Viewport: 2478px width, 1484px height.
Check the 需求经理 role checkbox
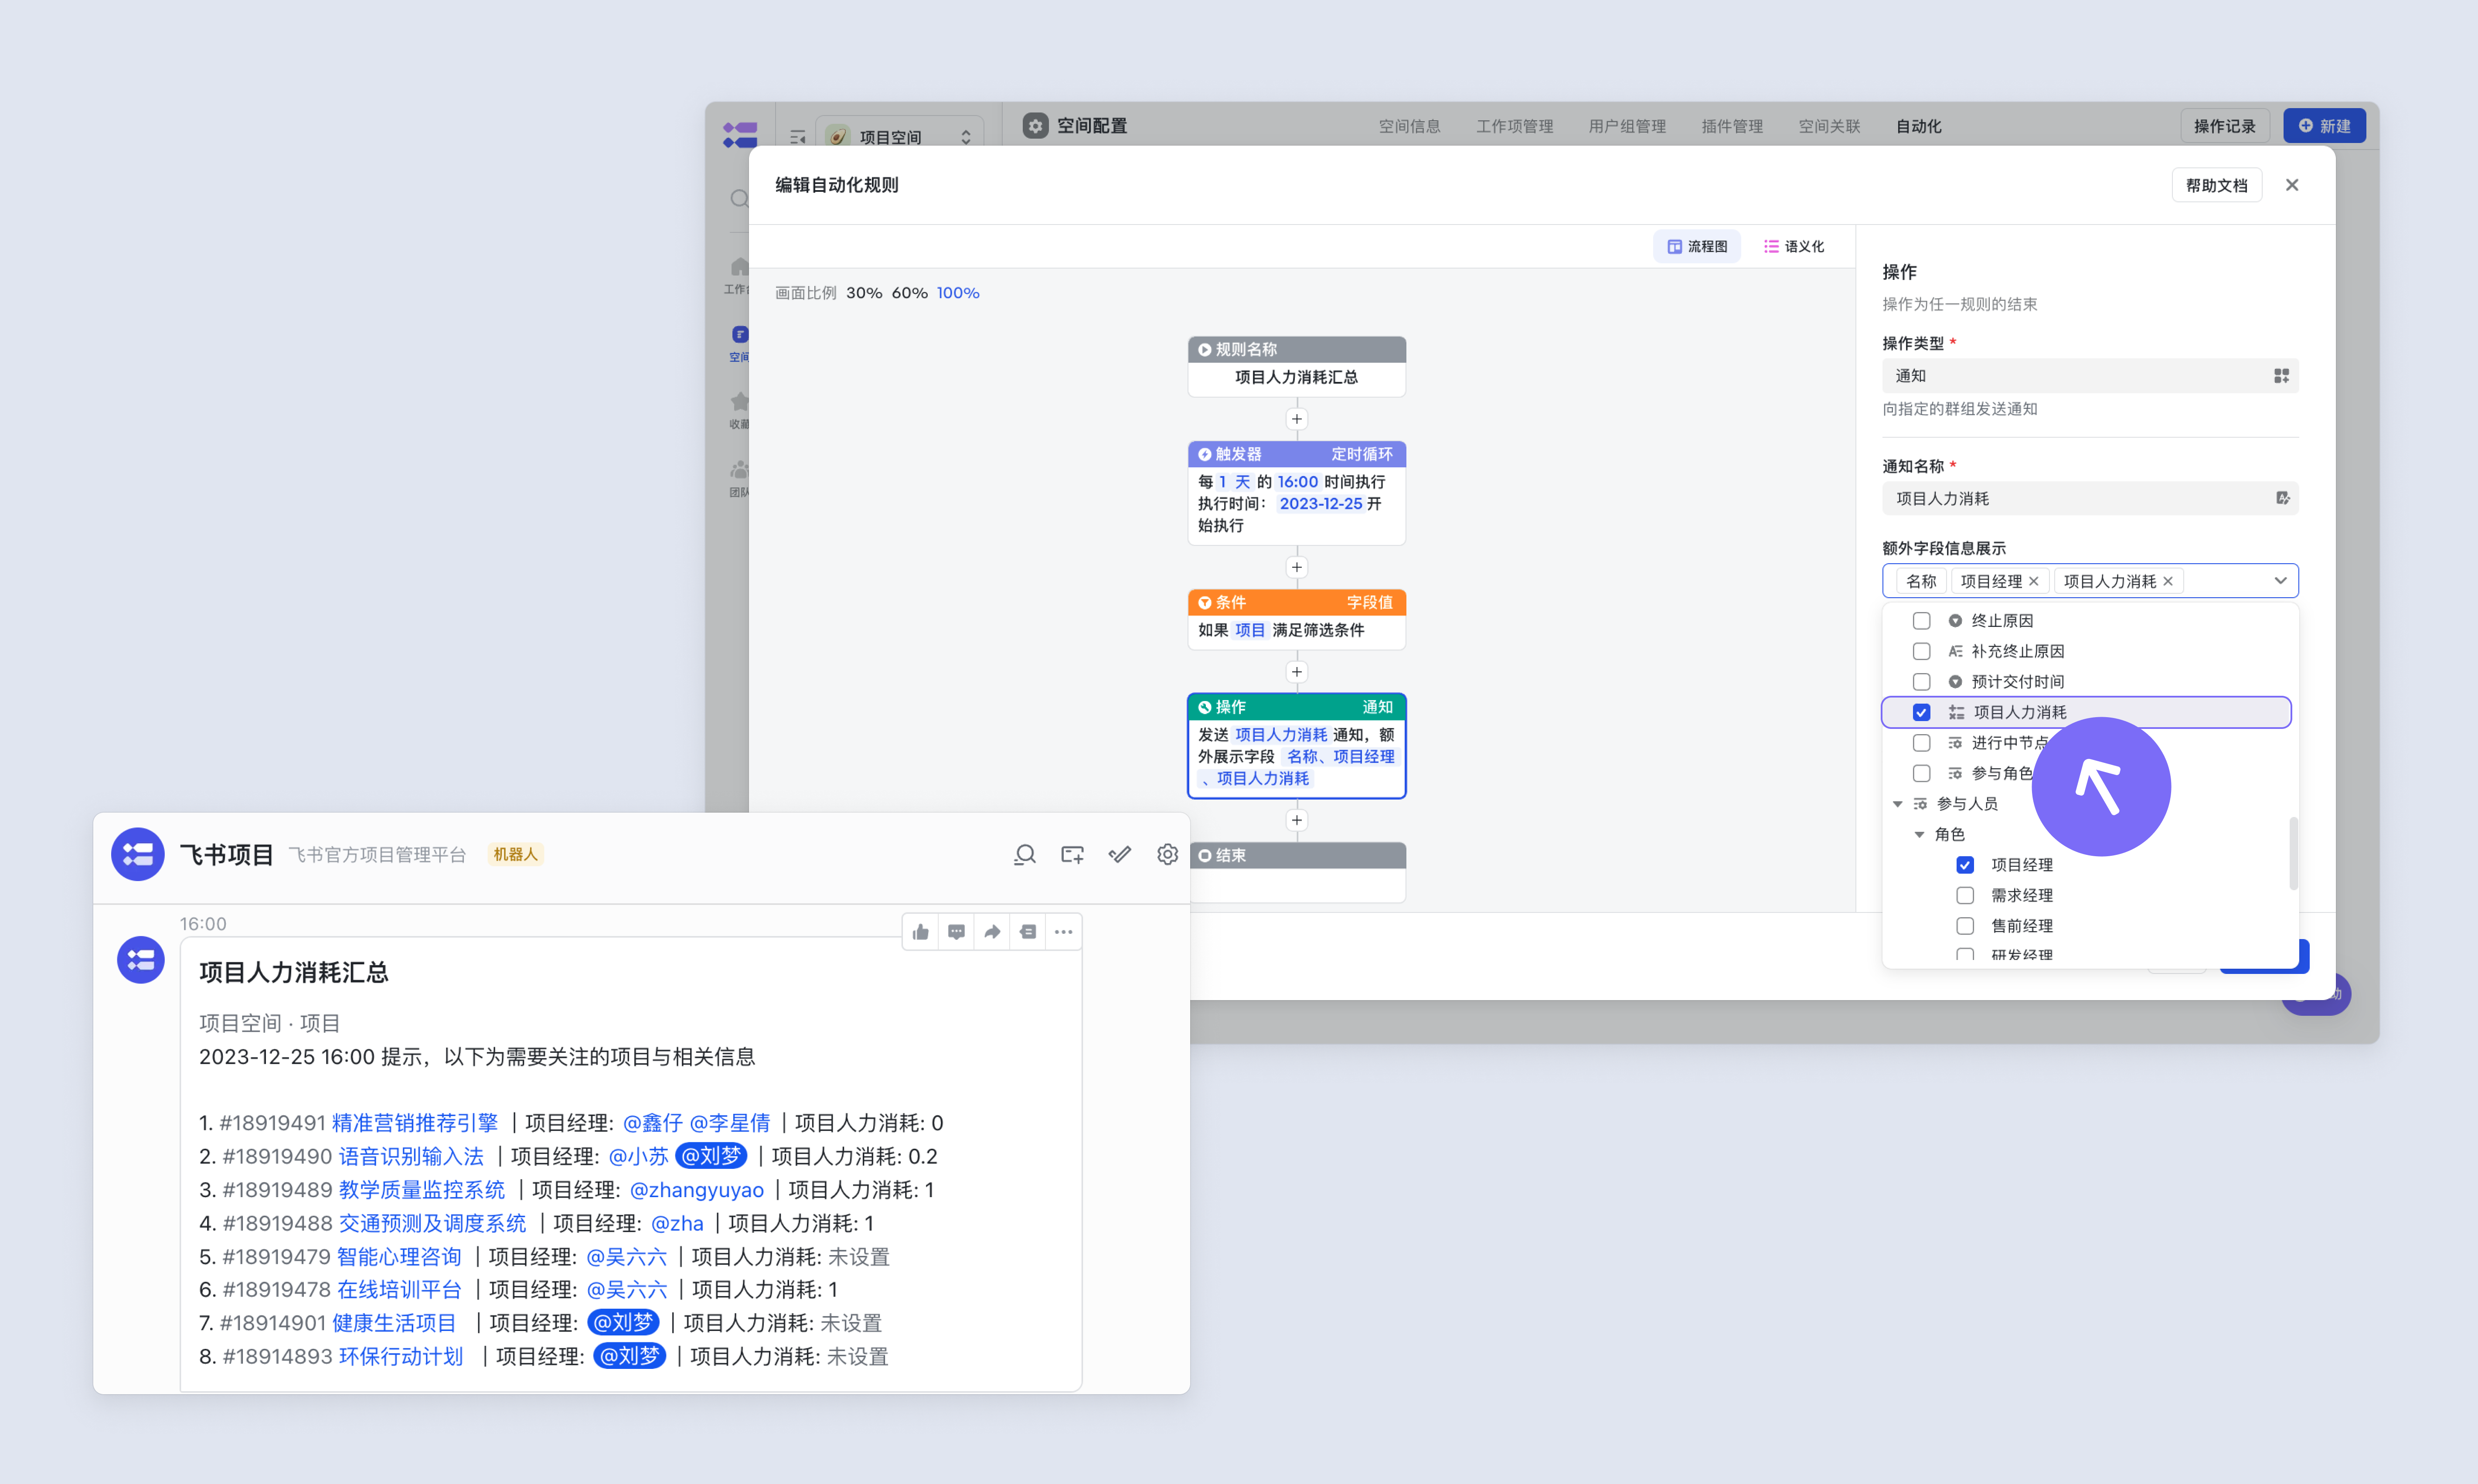click(1965, 895)
